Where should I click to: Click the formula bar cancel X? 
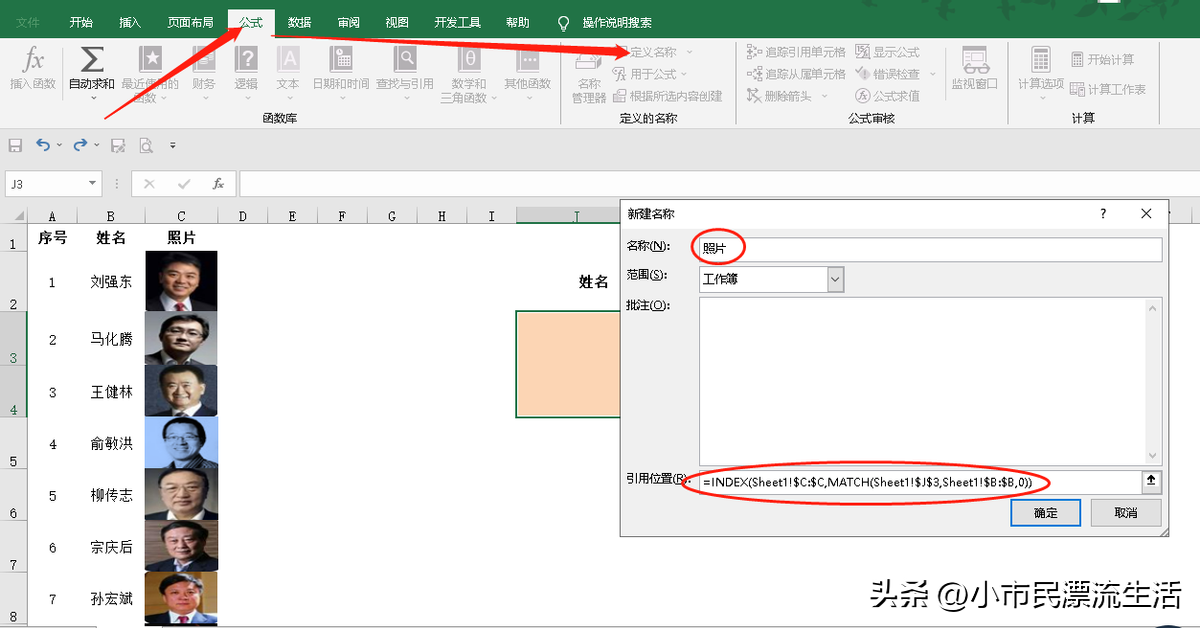(149, 184)
